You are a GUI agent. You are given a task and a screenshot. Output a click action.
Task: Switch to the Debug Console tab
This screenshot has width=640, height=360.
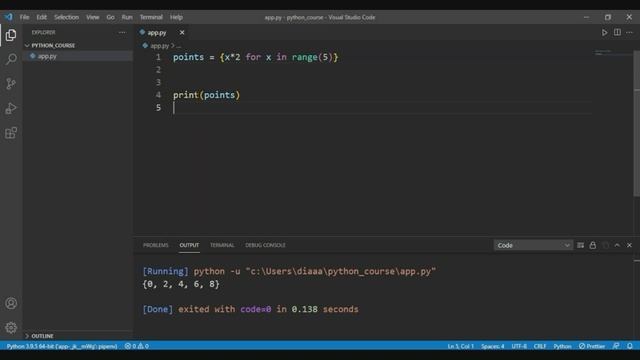(x=265, y=245)
